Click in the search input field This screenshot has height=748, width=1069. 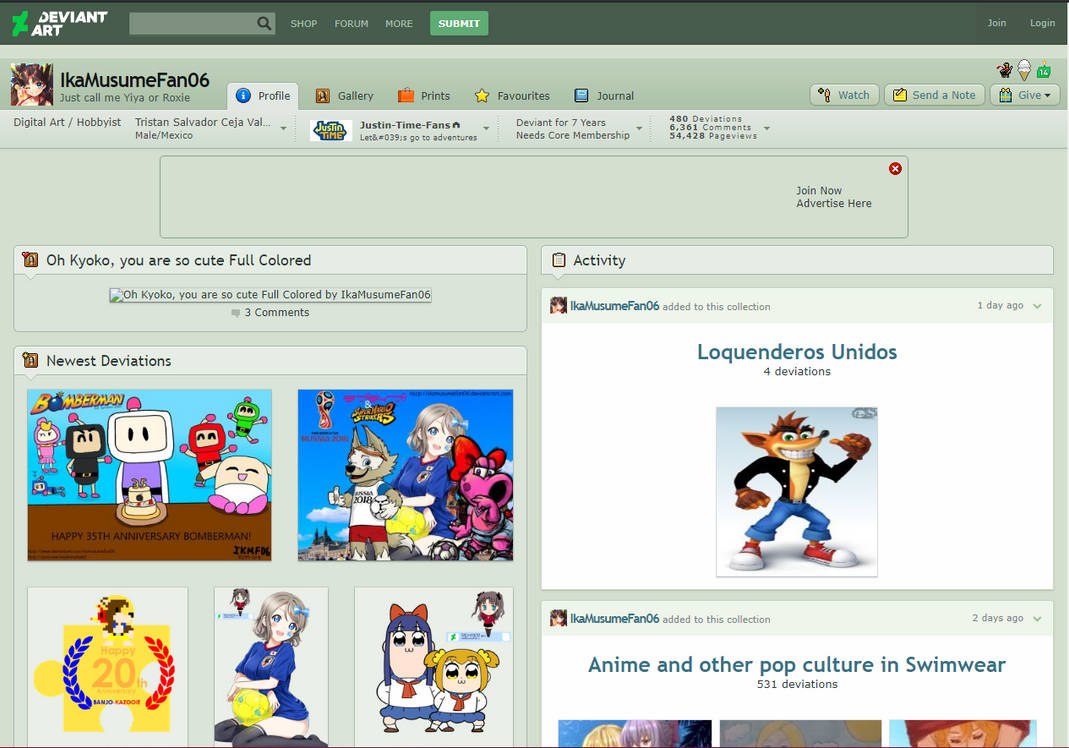[192, 23]
